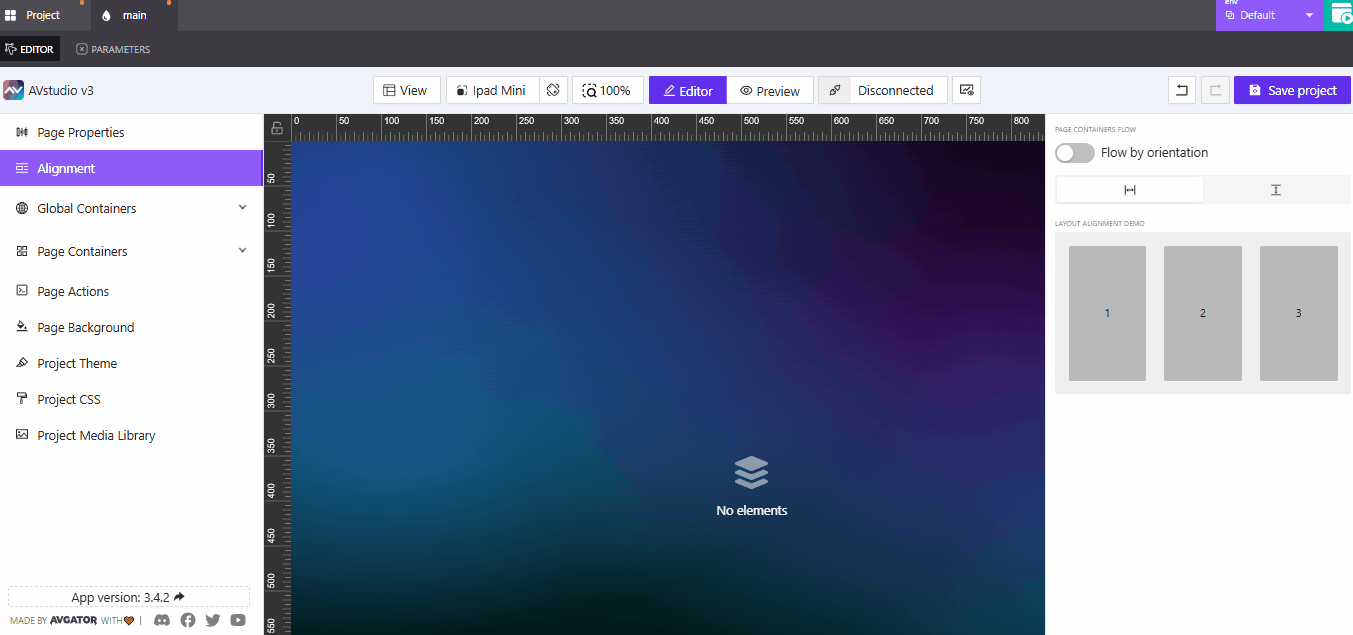This screenshot has width=1353, height=635.
Task: Click the App version 3.4.2 link
Action: coord(128,597)
